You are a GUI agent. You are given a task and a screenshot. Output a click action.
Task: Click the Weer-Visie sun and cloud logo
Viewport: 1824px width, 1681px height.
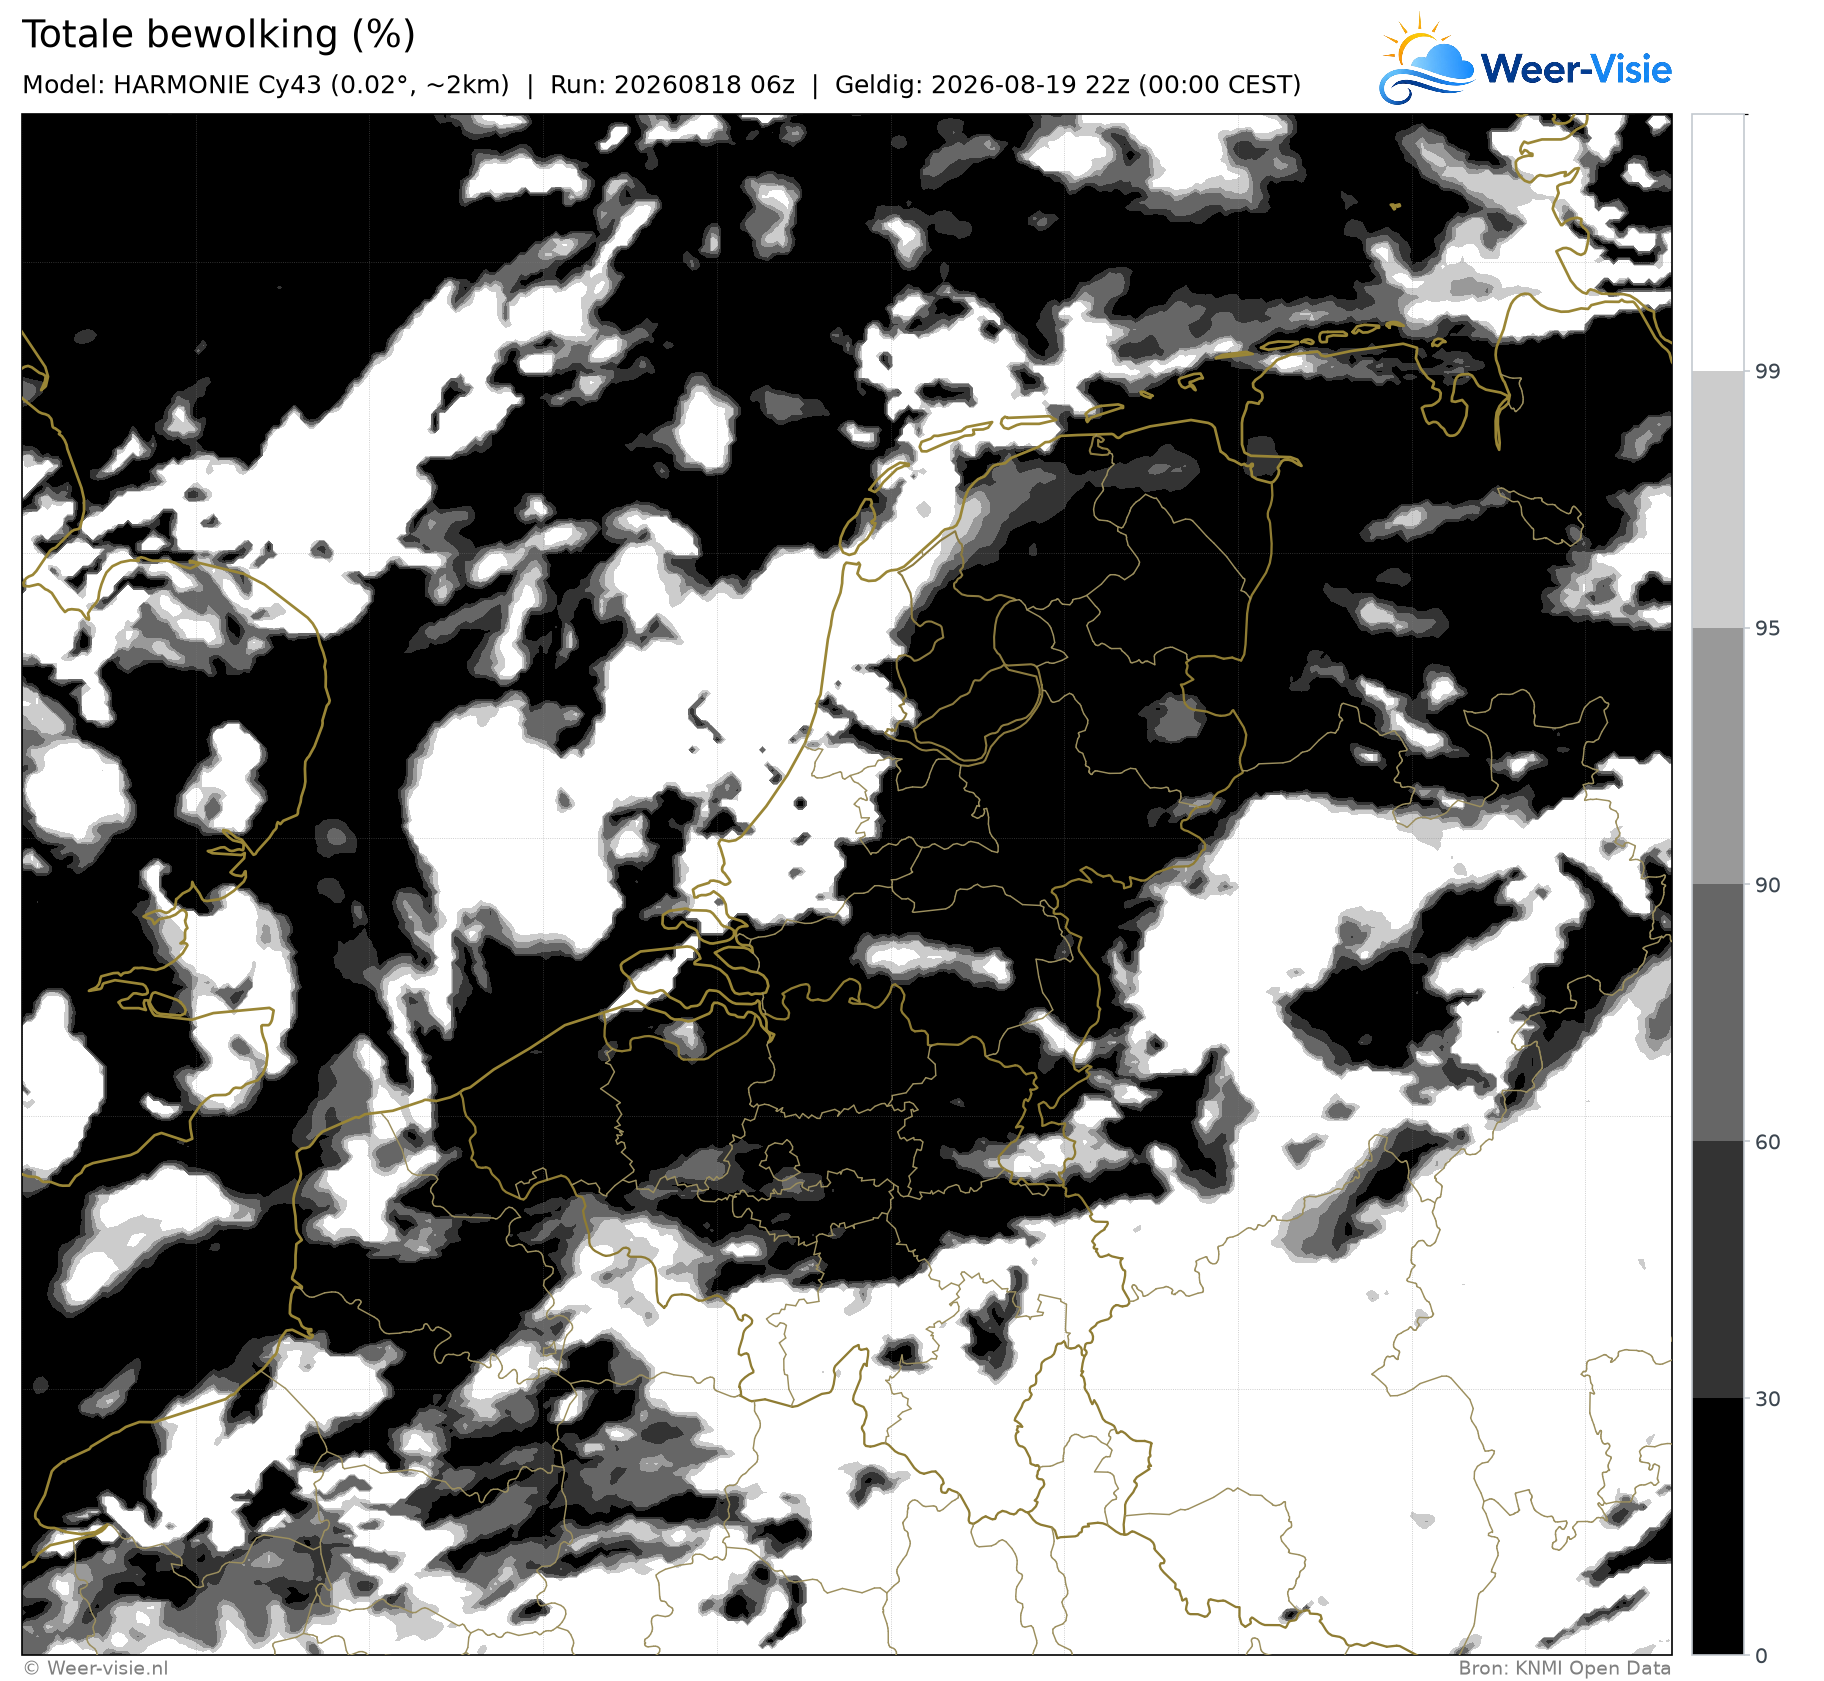1426,60
